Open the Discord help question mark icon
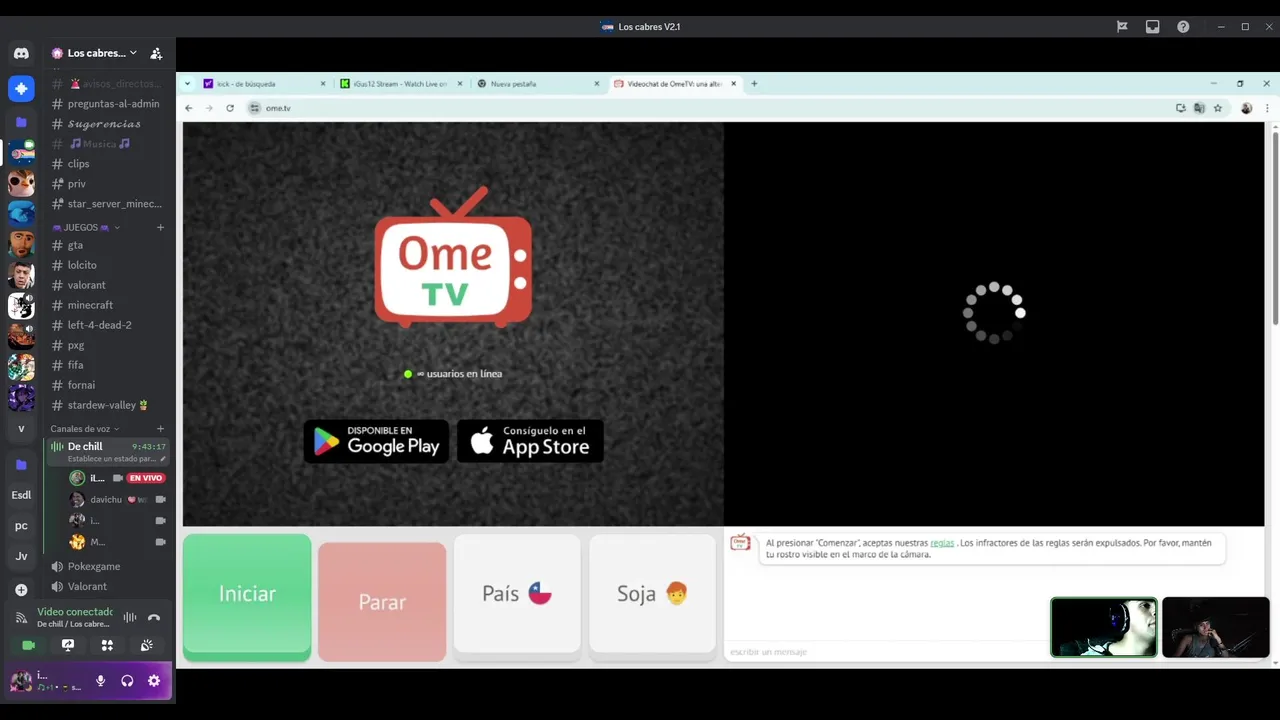 coord(1183,27)
